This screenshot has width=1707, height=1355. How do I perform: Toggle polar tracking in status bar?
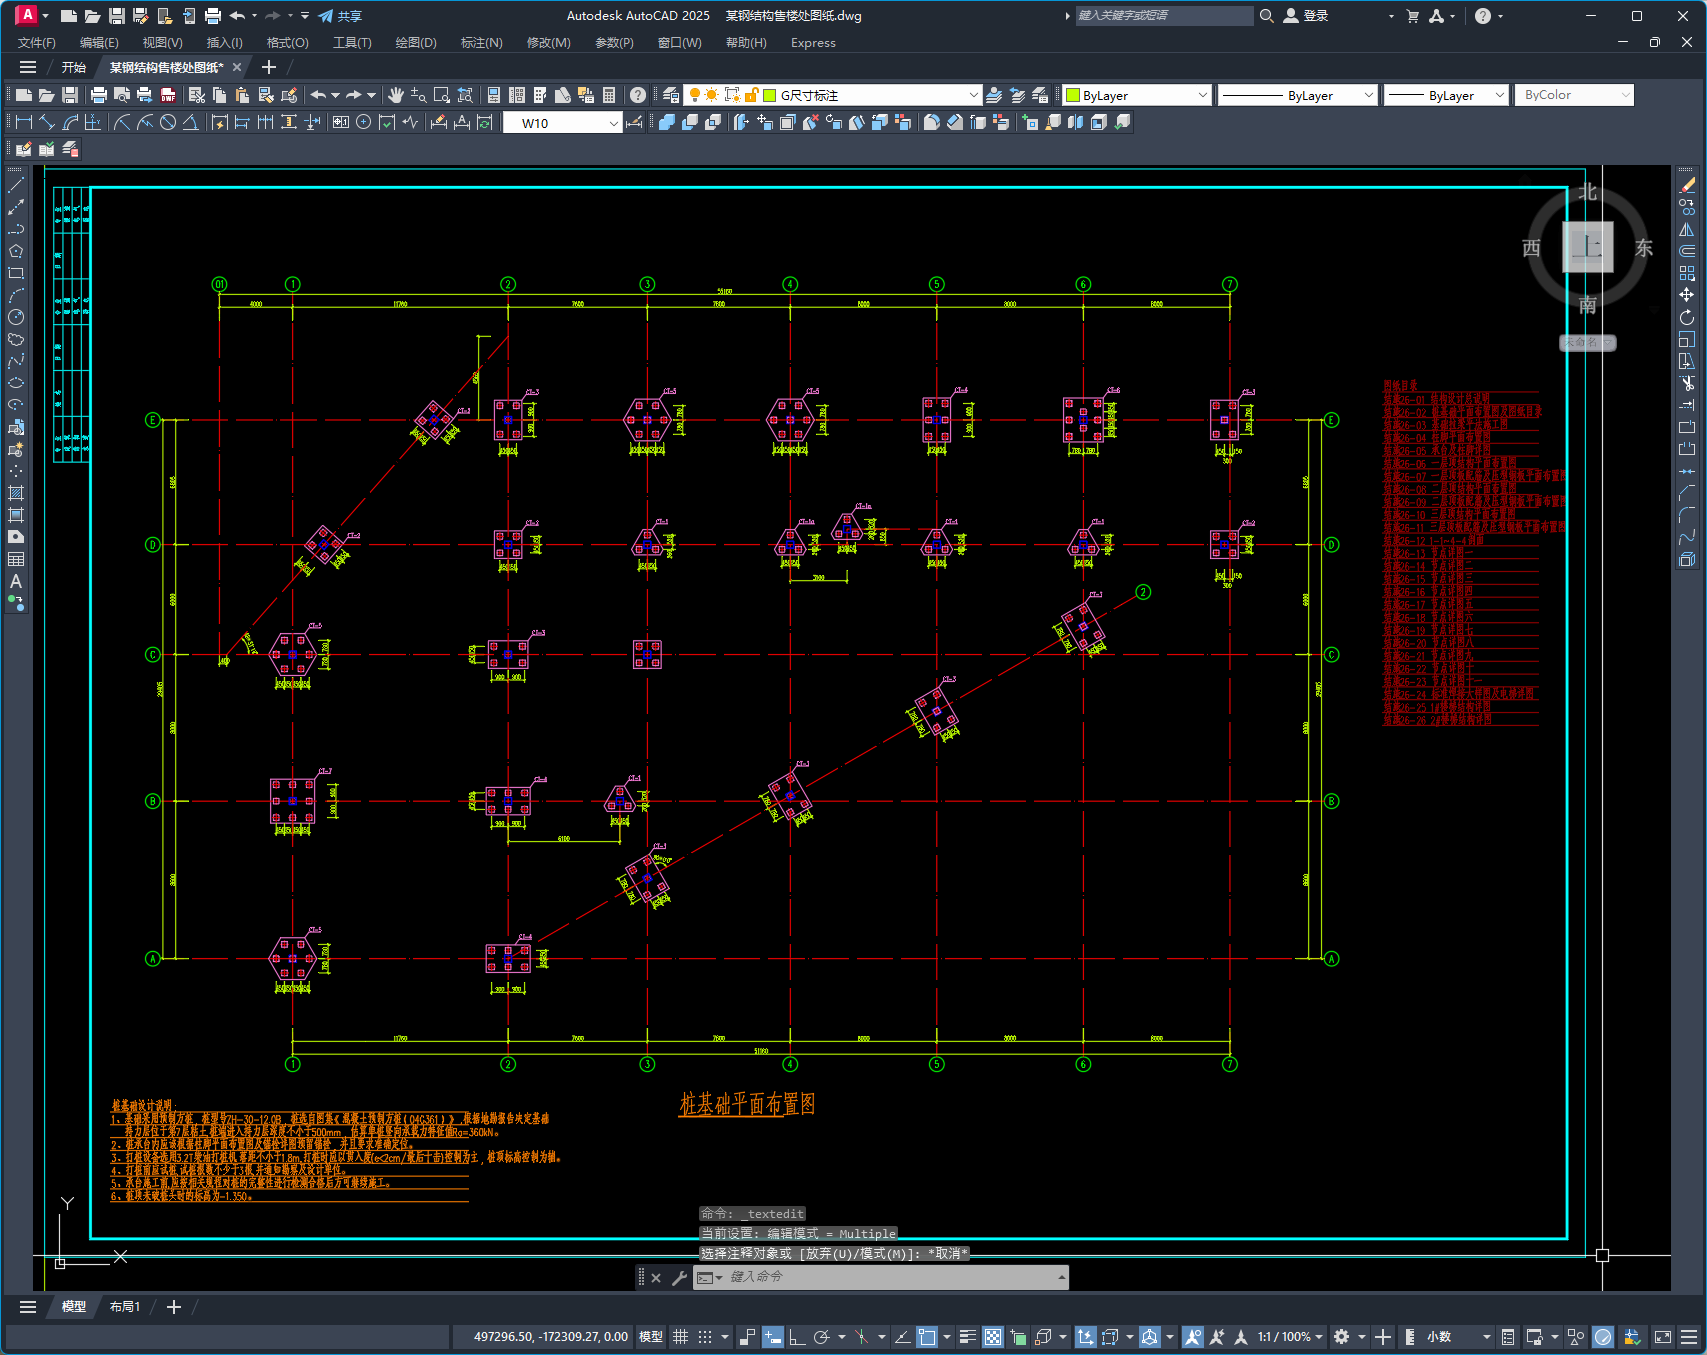tap(822, 1337)
